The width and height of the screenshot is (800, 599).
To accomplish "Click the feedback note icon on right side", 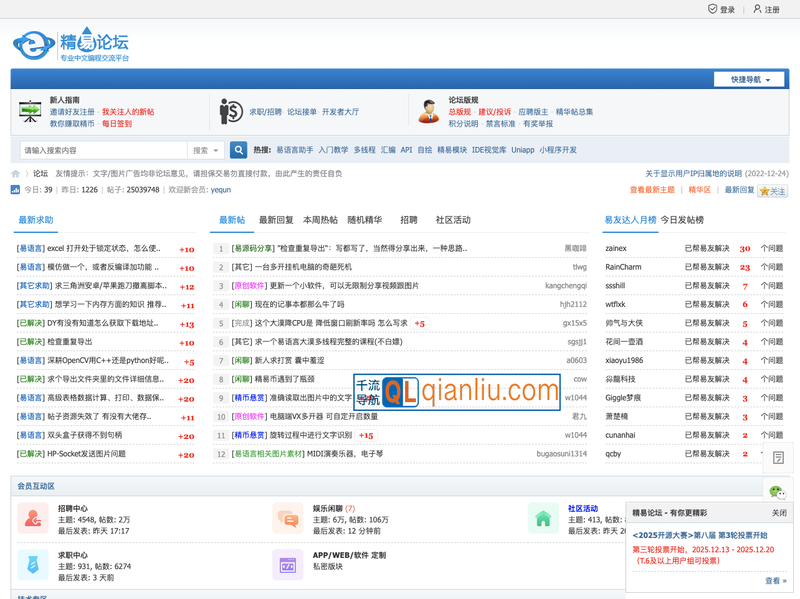I will tap(778, 458).
